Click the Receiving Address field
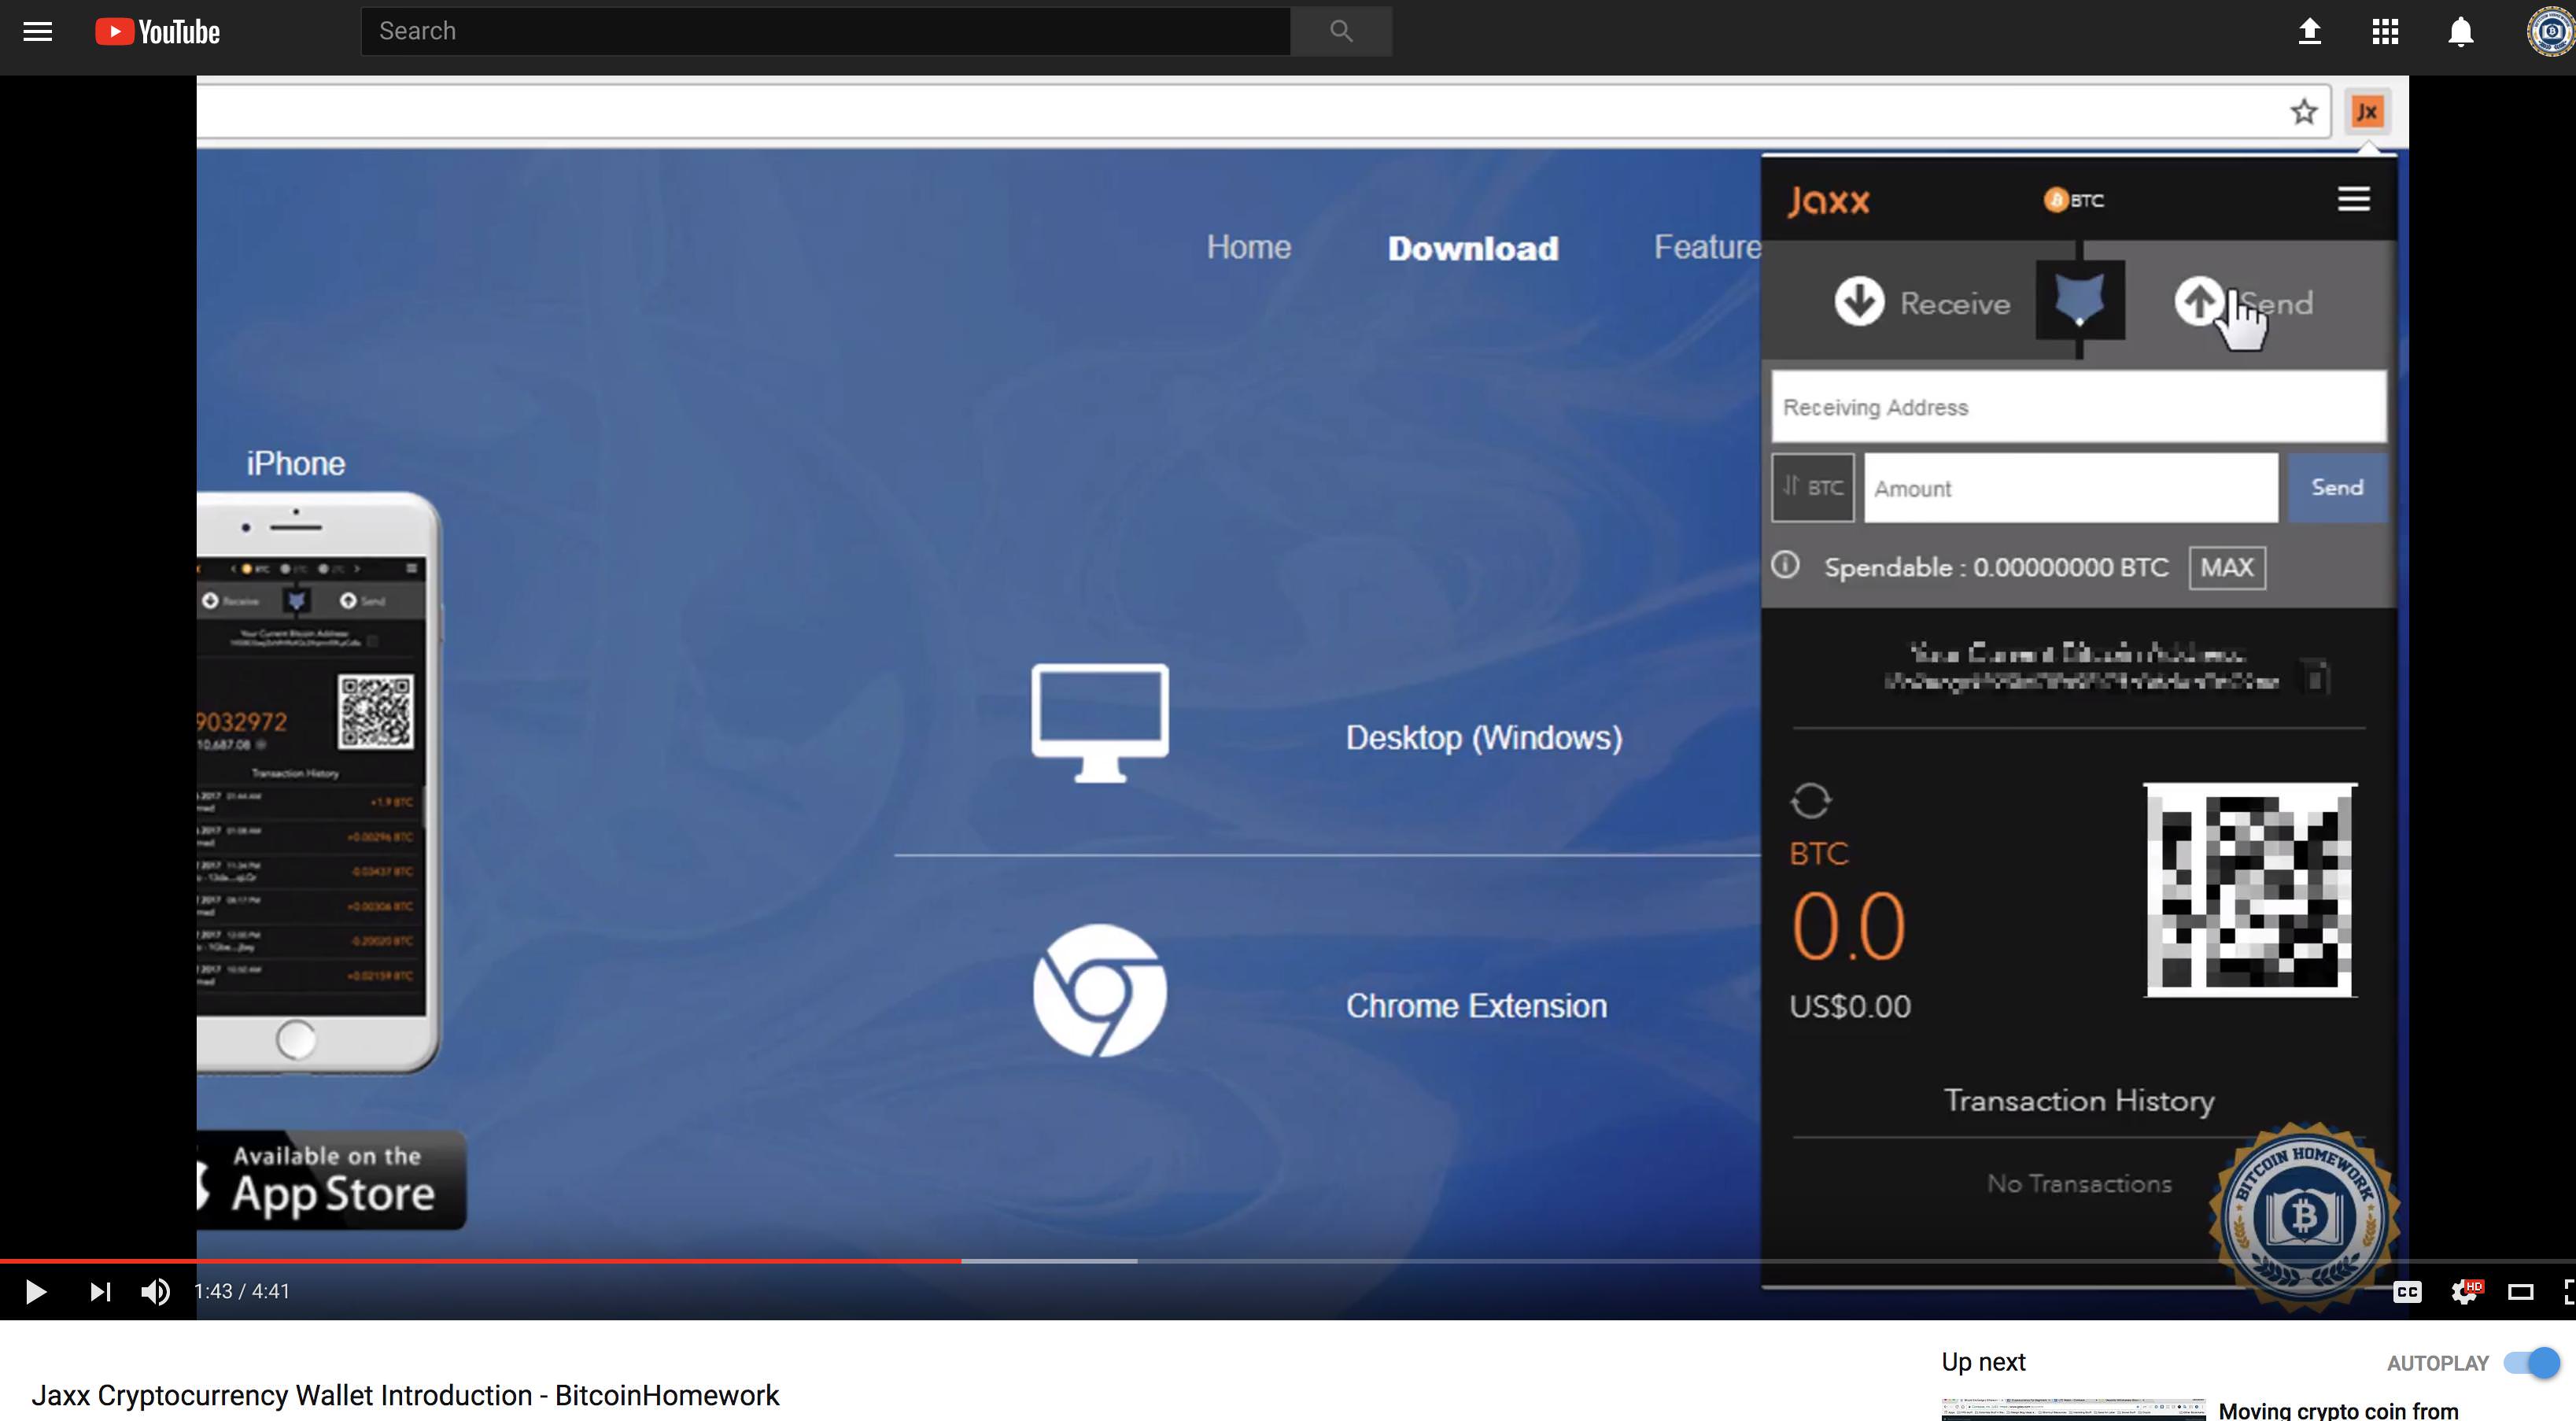Image resolution: width=2576 pixels, height=1421 pixels. point(2079,407)
